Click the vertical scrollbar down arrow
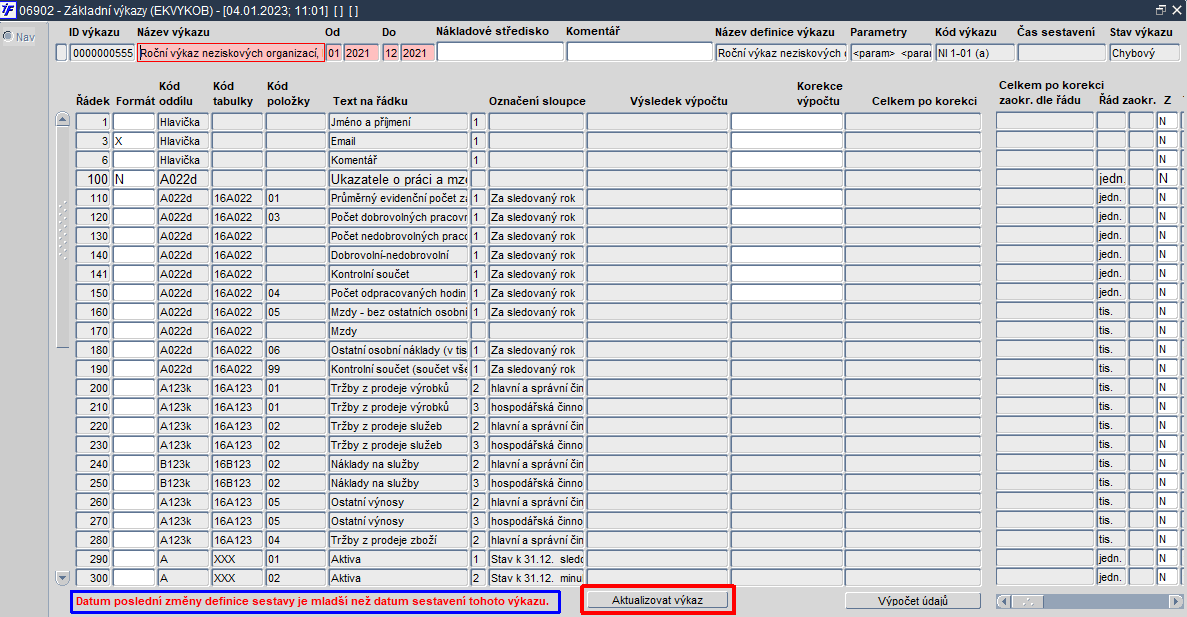 pyautogui.click(x=63, y=578)
